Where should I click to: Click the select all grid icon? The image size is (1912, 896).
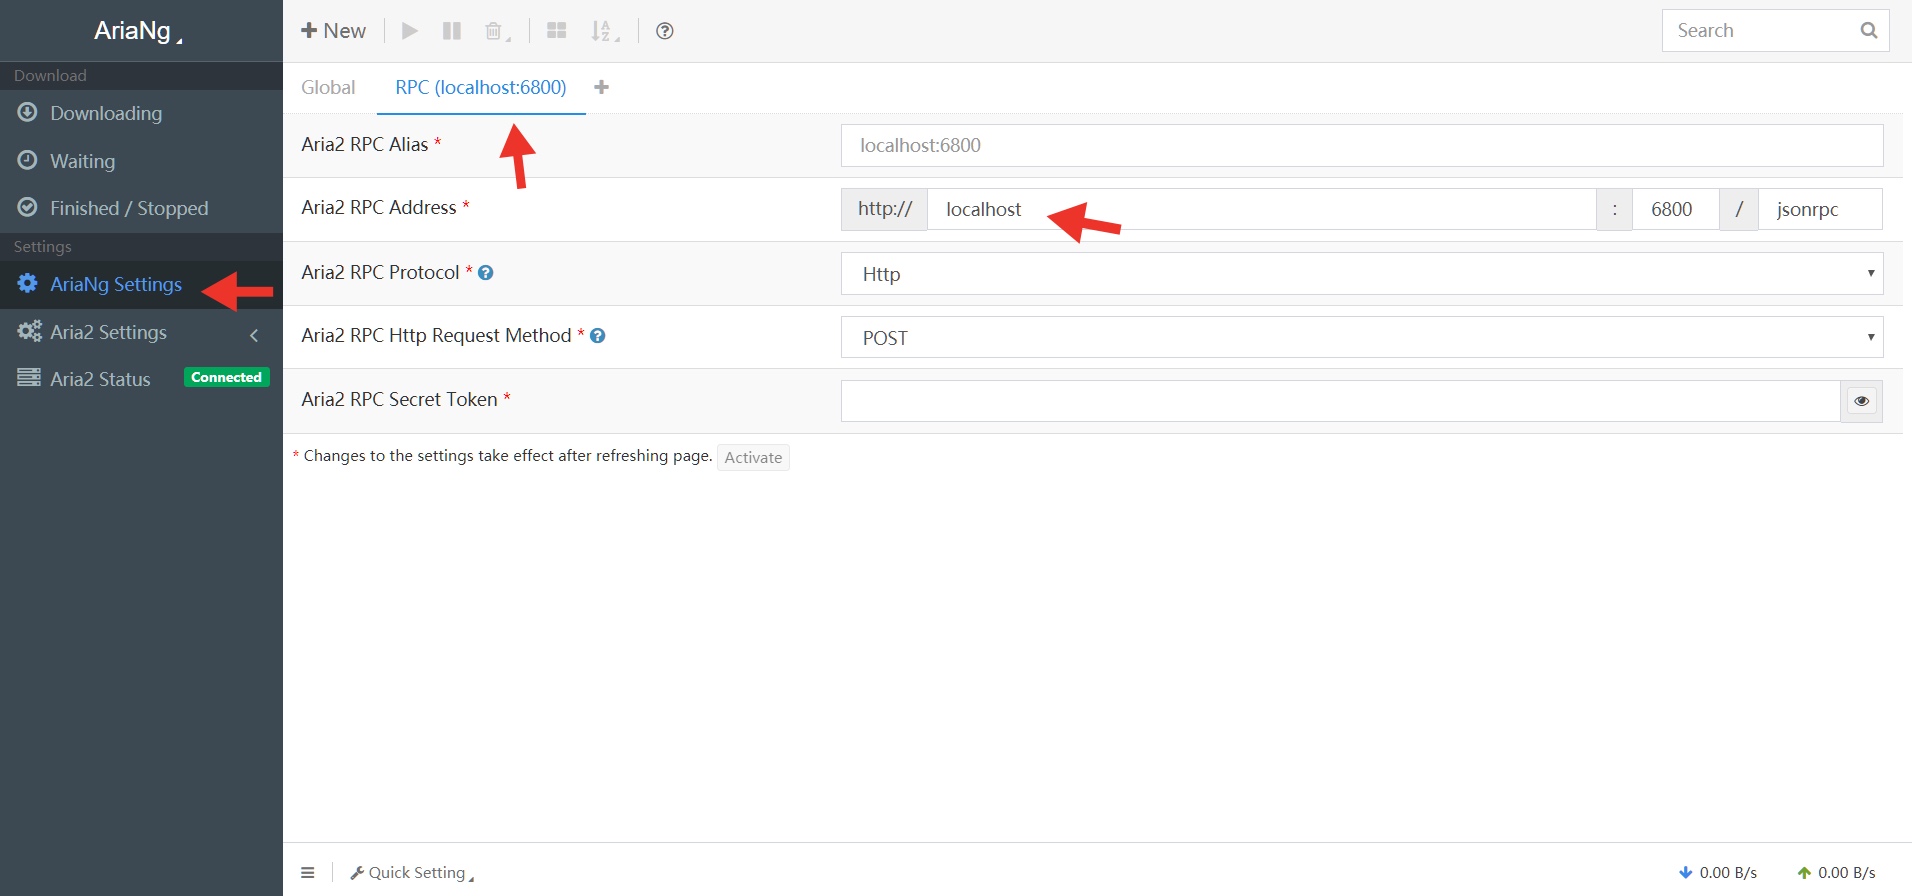click(x=557, y=31)
